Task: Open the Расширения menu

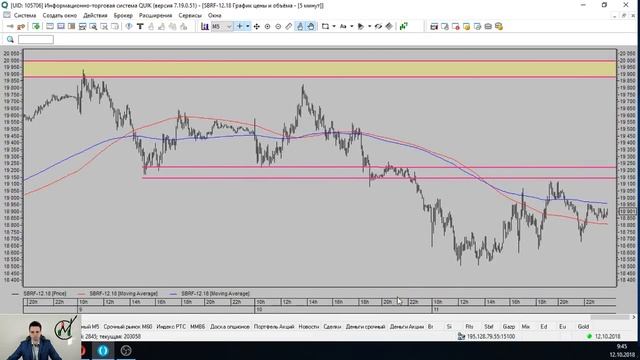Action: pos(156,15)
